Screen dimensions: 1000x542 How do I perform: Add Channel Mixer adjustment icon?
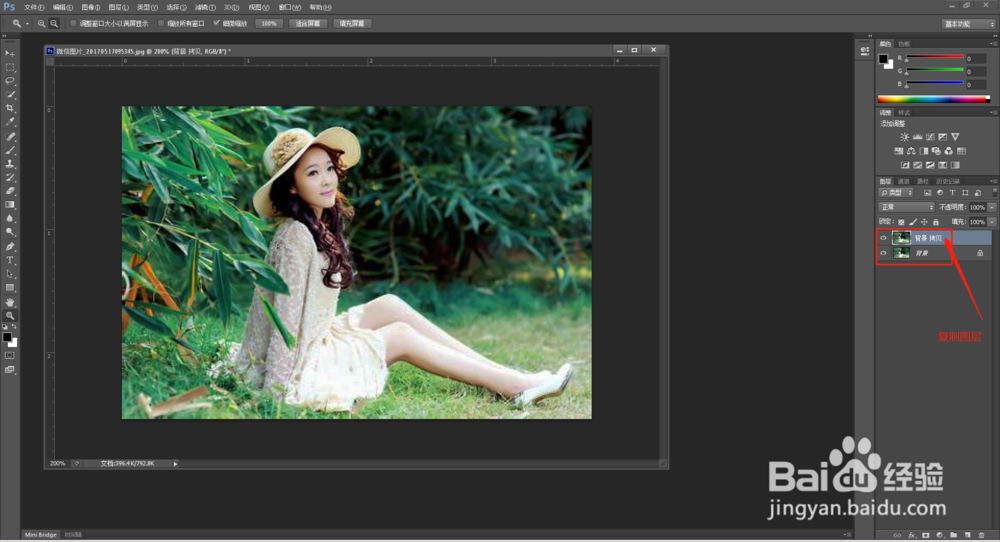948,151
